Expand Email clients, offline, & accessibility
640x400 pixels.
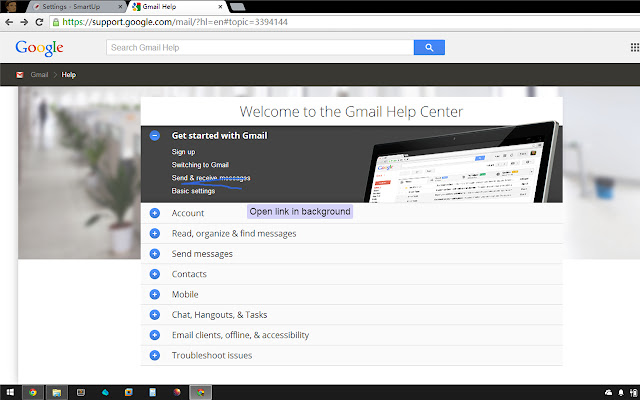click(155, 335)
